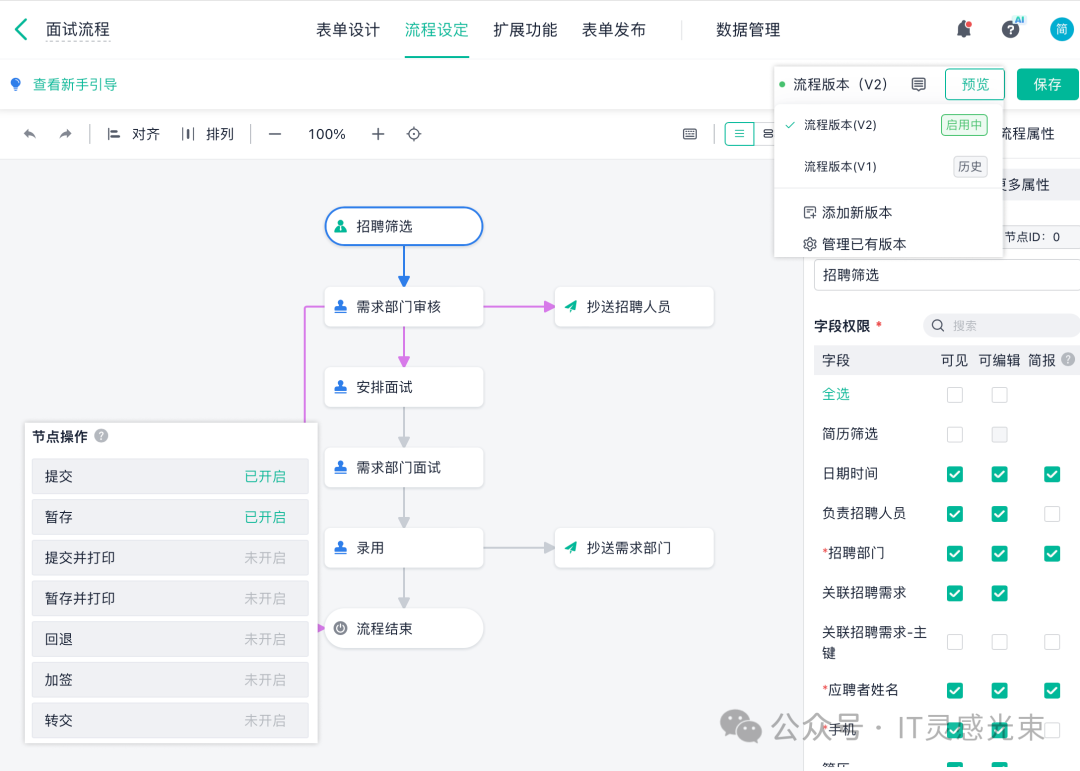Select 添加新版本 from version menu
Image resolution: width=1080 pixels, height=771 pixels.
pos(856,213)
